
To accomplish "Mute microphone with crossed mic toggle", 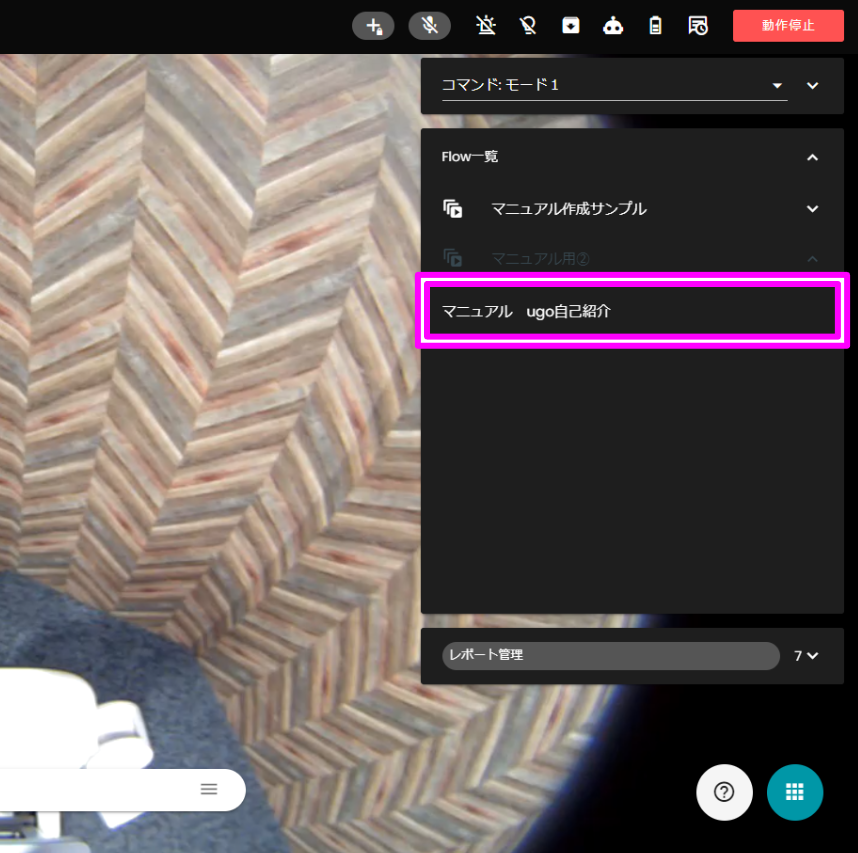I will [429, 25].
